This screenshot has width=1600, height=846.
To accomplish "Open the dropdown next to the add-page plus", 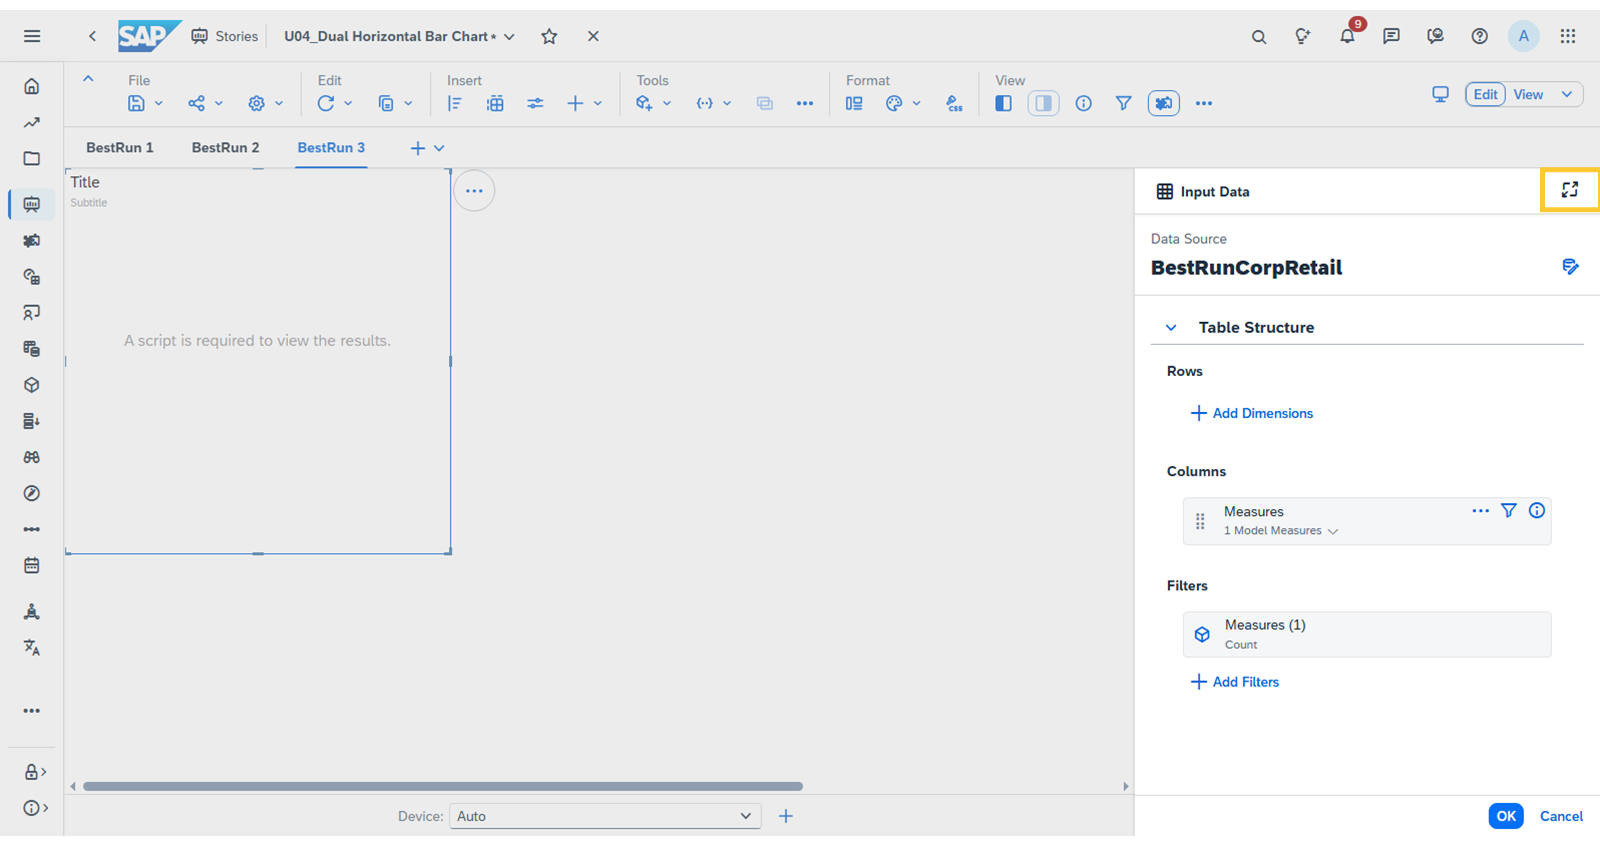I will (439, 148).
